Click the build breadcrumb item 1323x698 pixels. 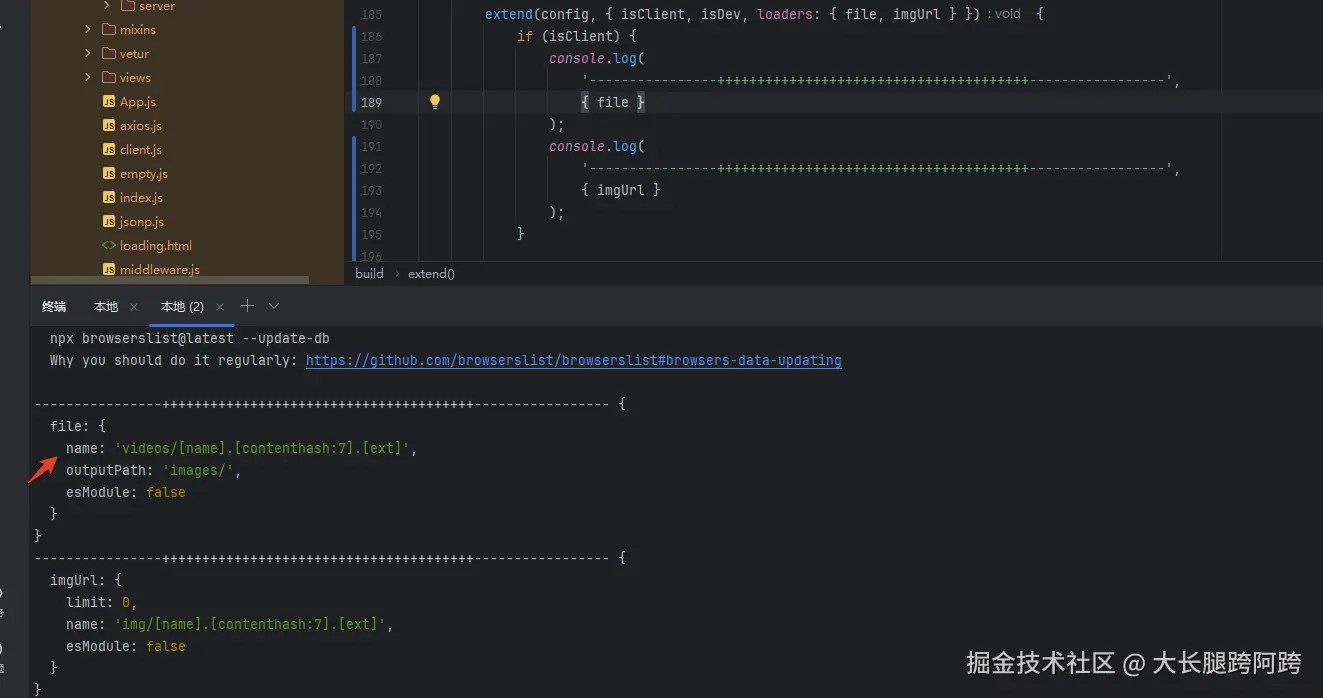(369, 274)
